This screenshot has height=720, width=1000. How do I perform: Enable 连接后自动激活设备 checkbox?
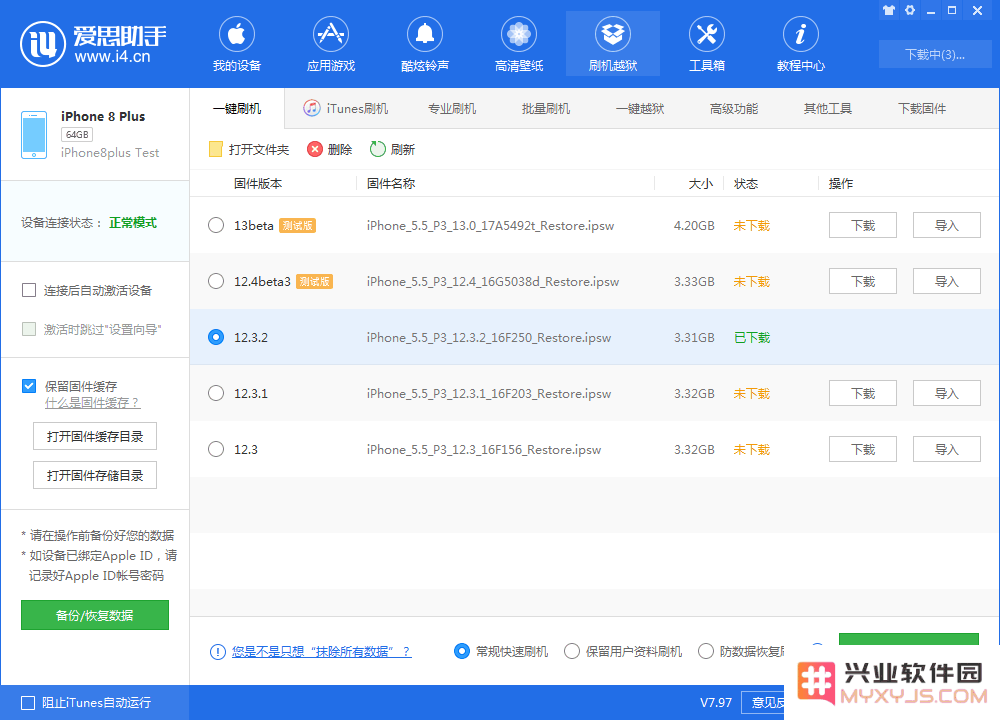pyautogui.click(x=29, y=290)
